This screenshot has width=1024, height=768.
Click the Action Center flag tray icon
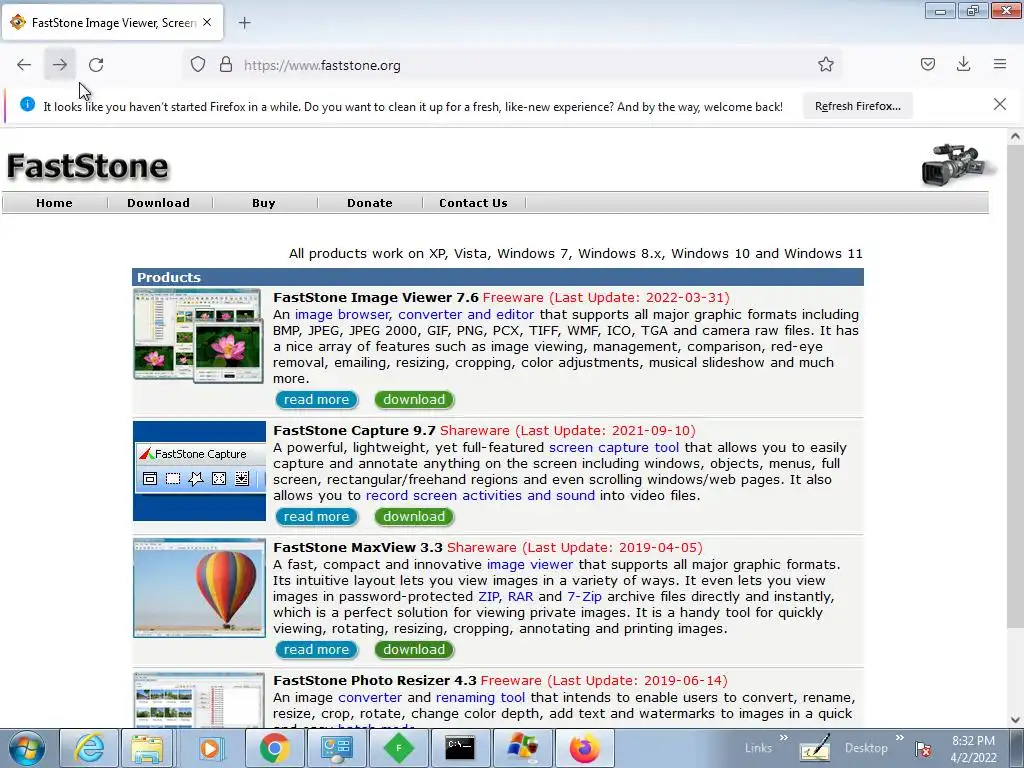click(923, 749)
